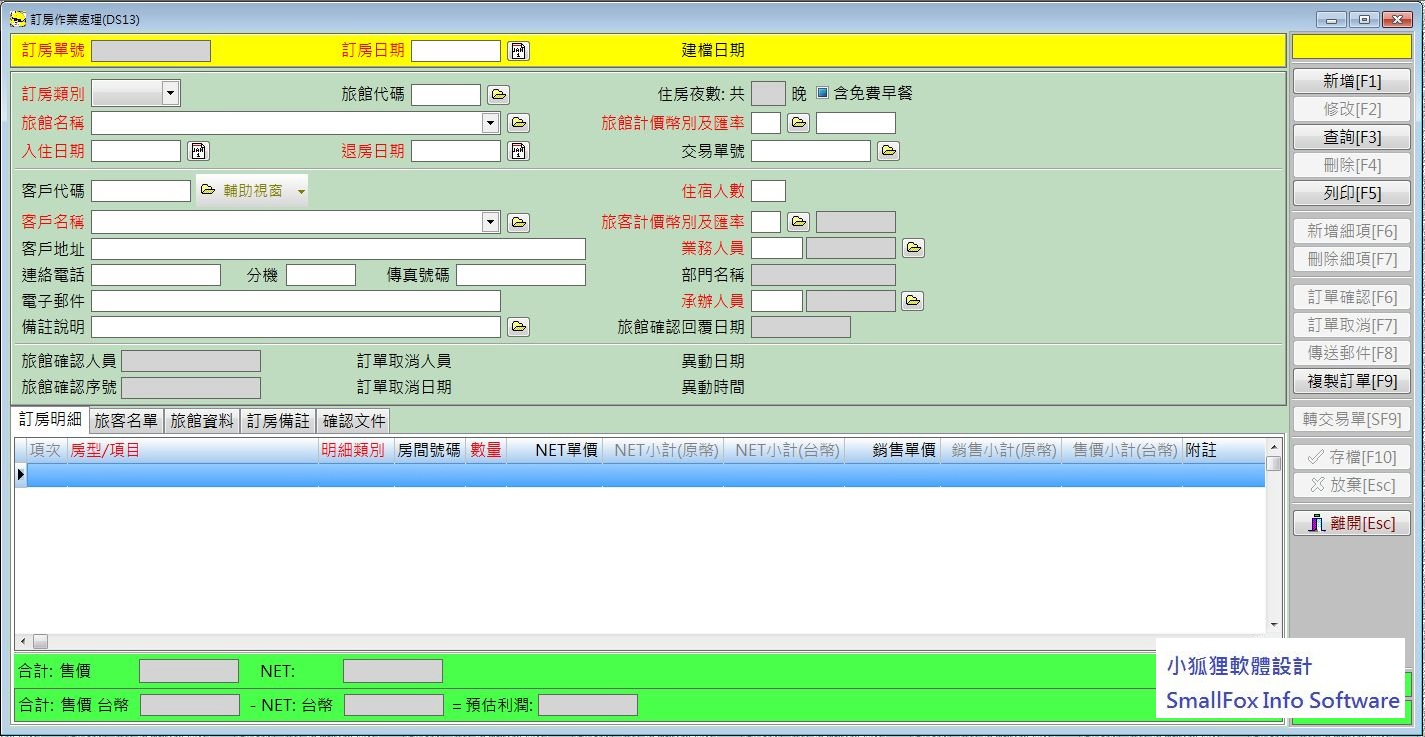Screen dimensions: 1425x737
Task: Toggle 含免費早餐 checkbox
Action: (x=823, y=93)
